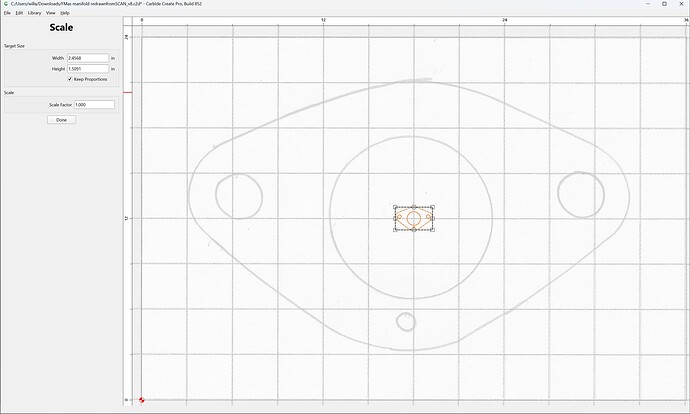The image size is (690, 414).
Task: Toggle the Keep Proportions checkbox
Action: (x=70, y=79)
